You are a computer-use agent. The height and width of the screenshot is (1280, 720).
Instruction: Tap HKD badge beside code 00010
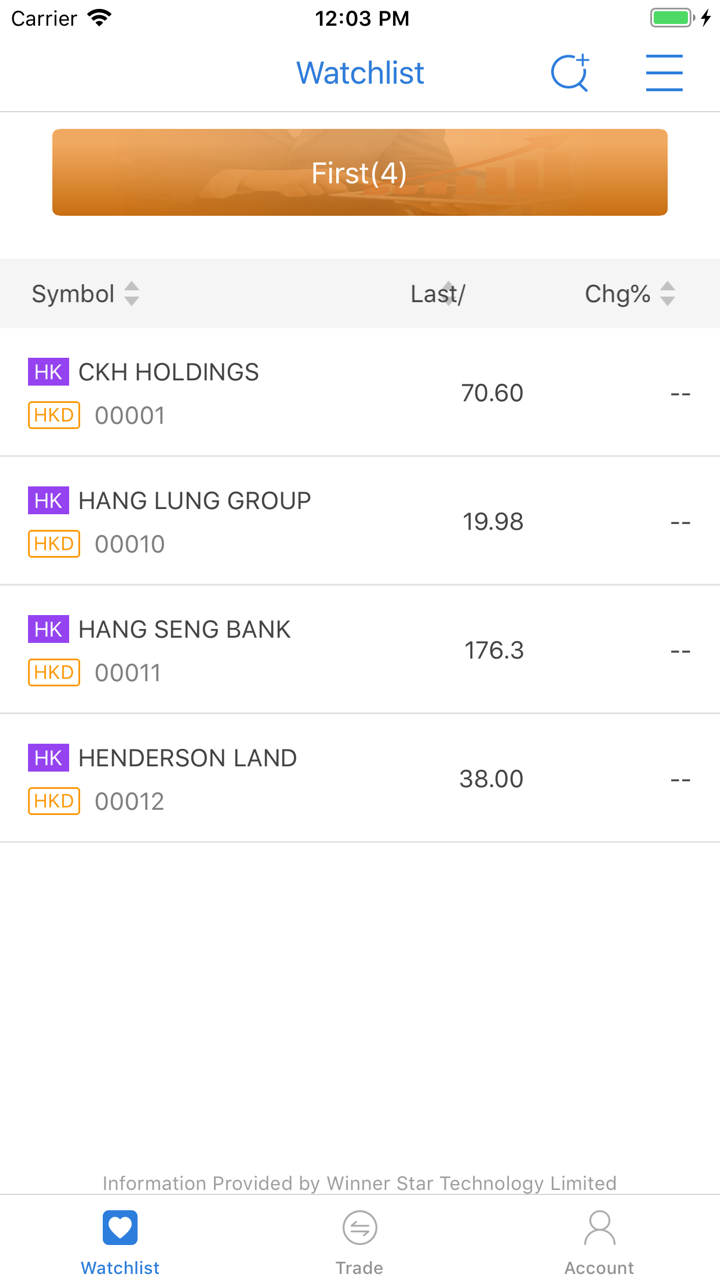click(x=54, y=544)
